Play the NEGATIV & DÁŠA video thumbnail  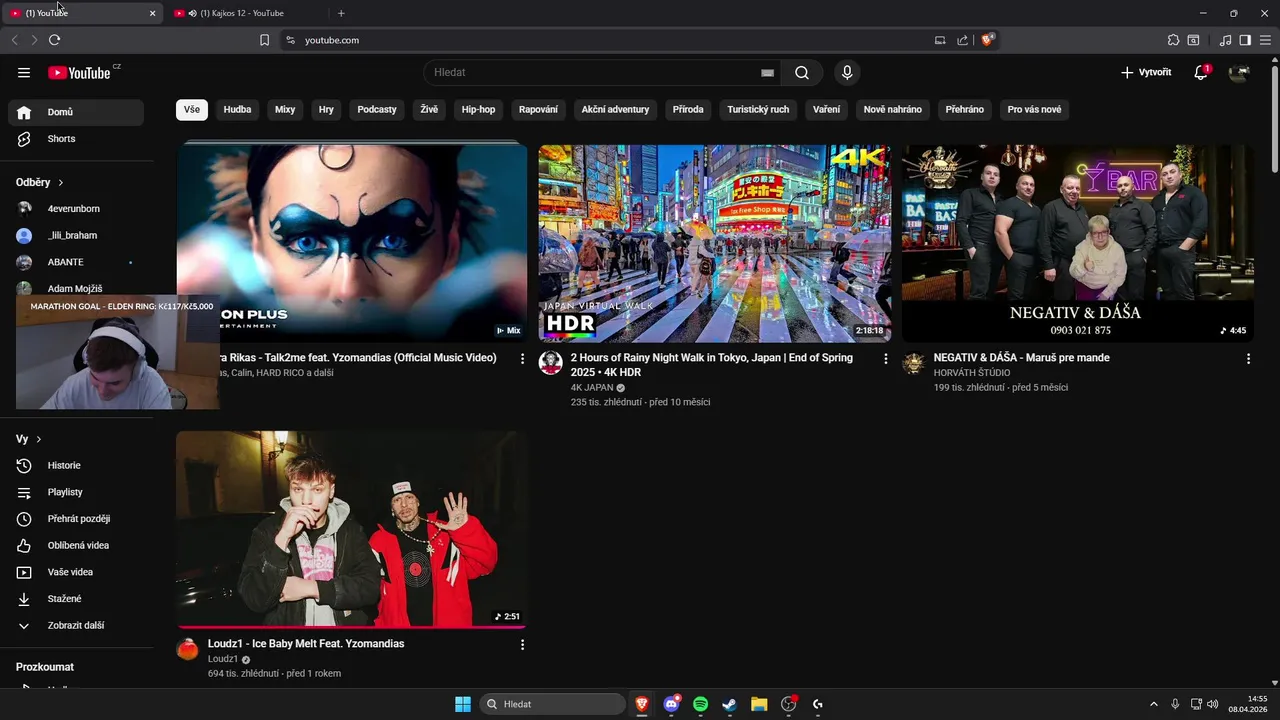coord(1077,243)
